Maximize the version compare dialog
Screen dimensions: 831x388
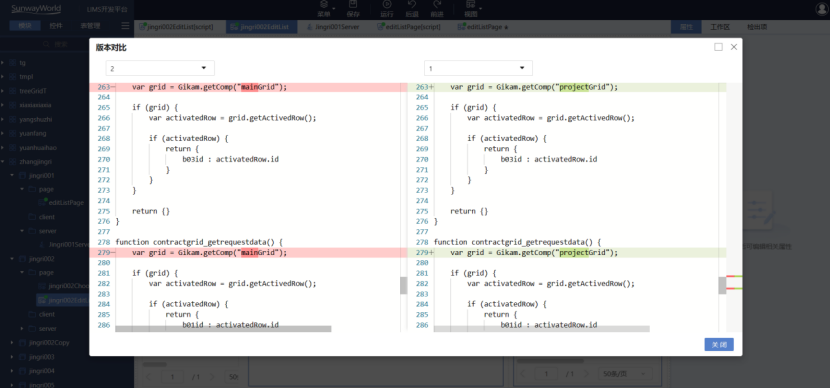point(718,47)
